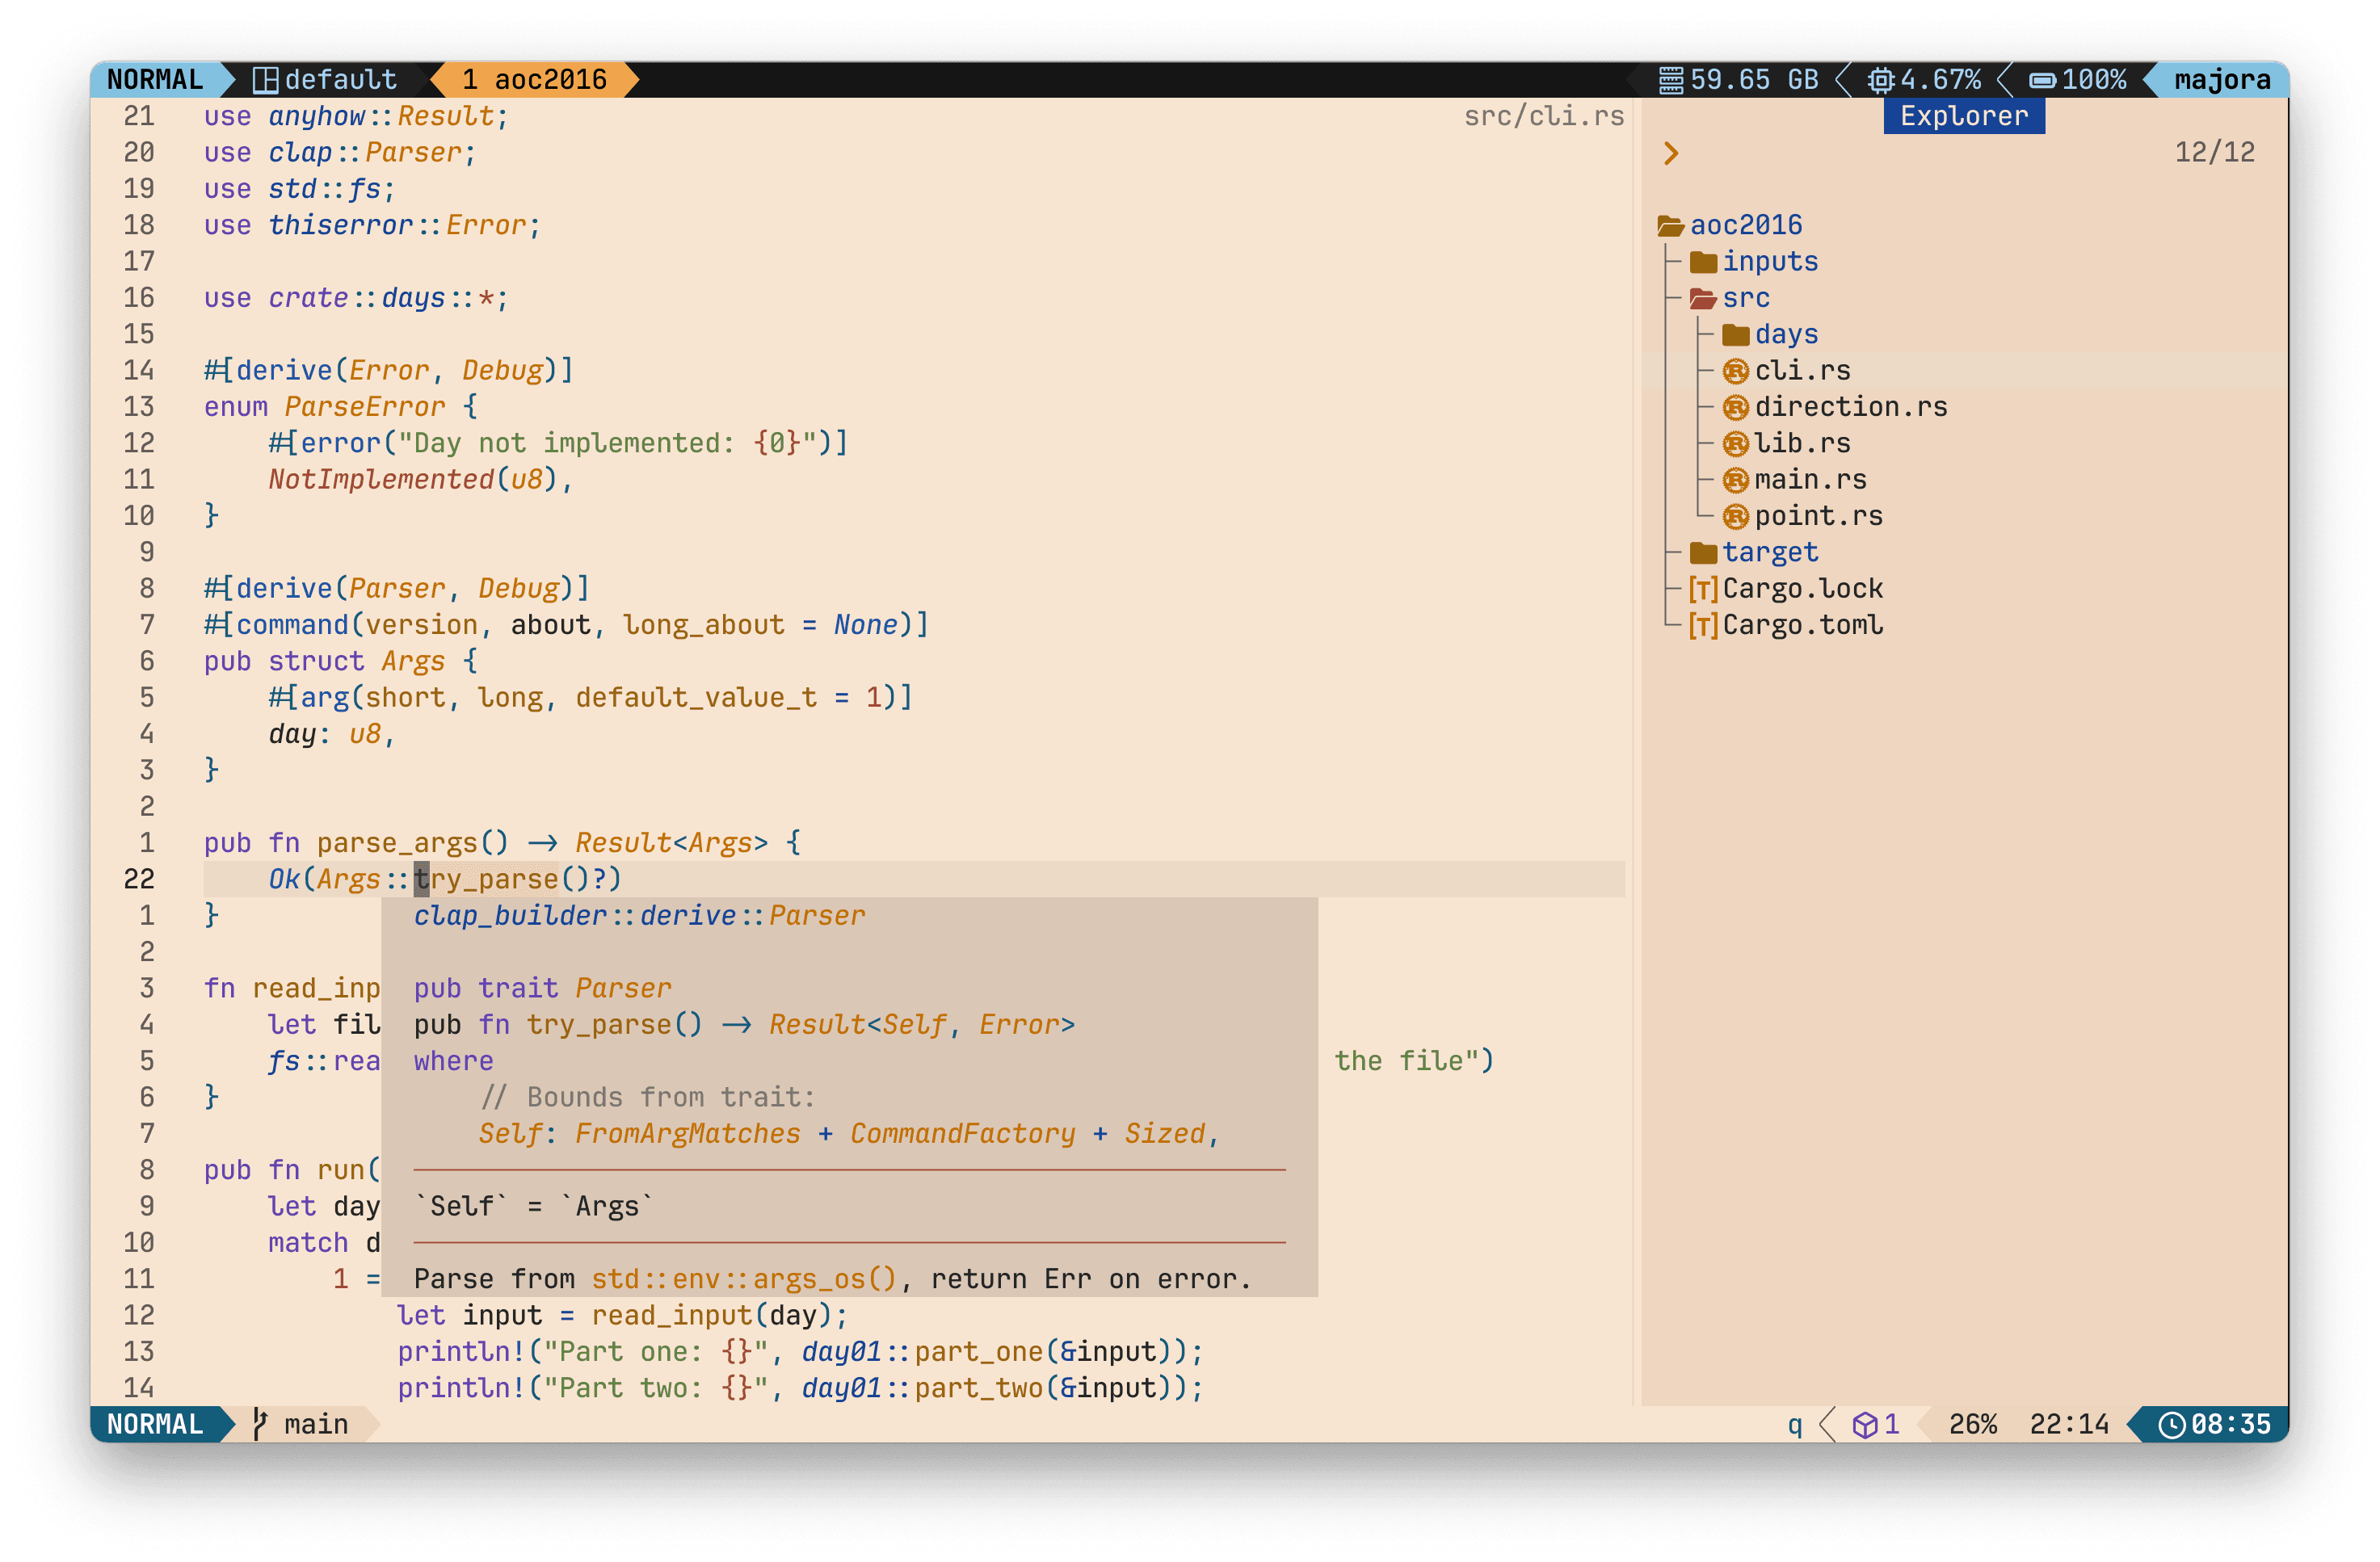This screenshot has width=2380, height=1562.
Task: Click the Rust icon beside lib.rs
Action: tap(1736, 444)
